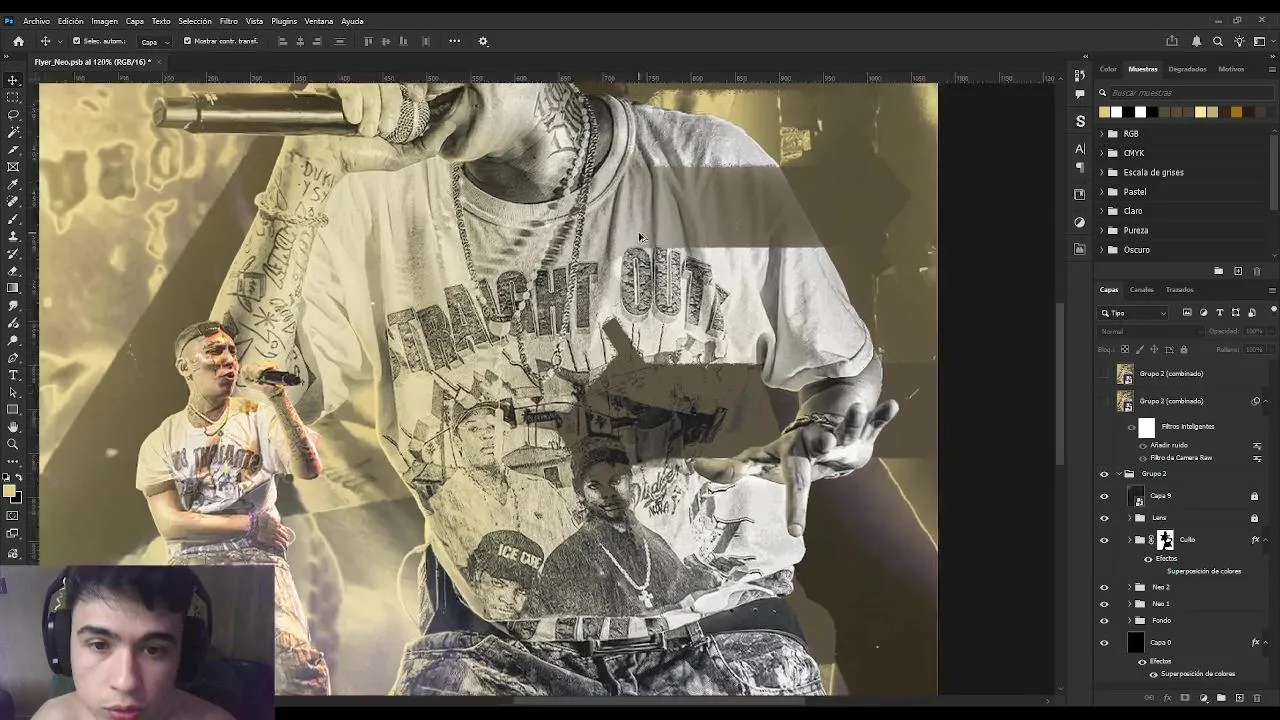Screen dimensions: 1280x720
Task: Select the Clone Stamp tool
Action: pos(13,236)
